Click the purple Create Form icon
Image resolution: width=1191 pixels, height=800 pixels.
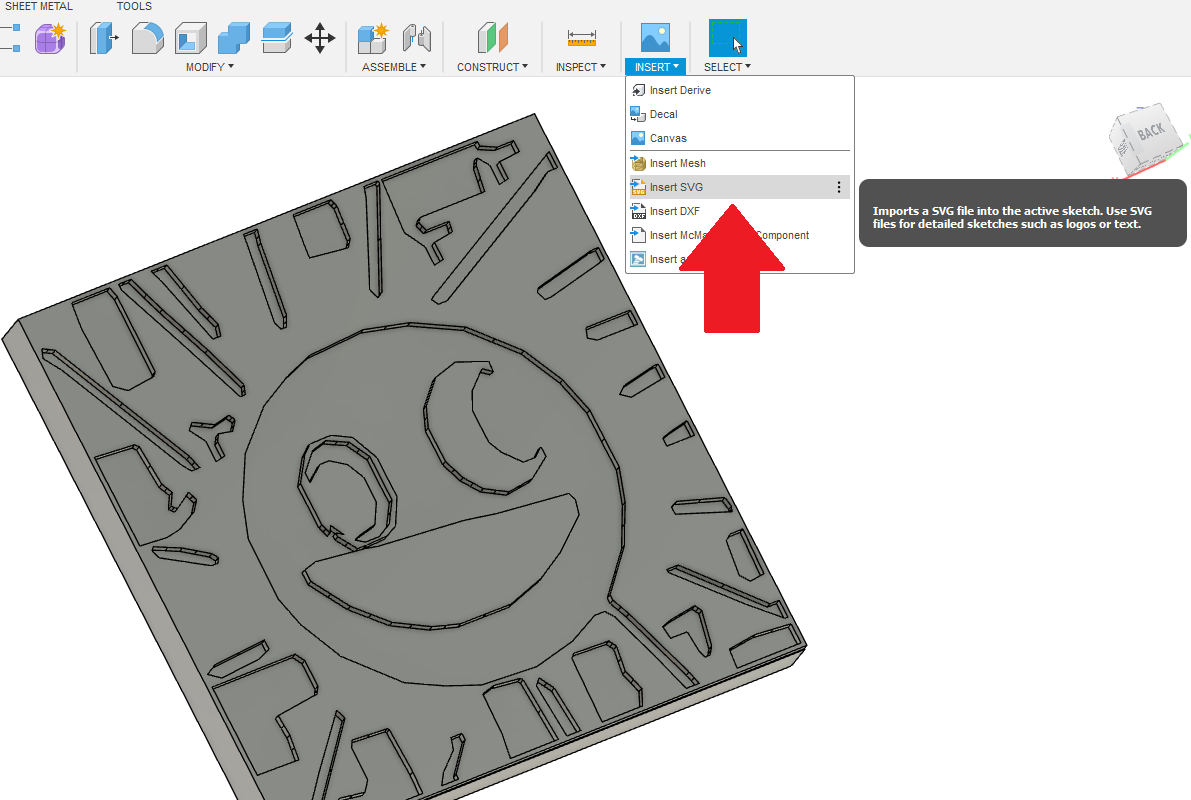(x=49, y=38)
